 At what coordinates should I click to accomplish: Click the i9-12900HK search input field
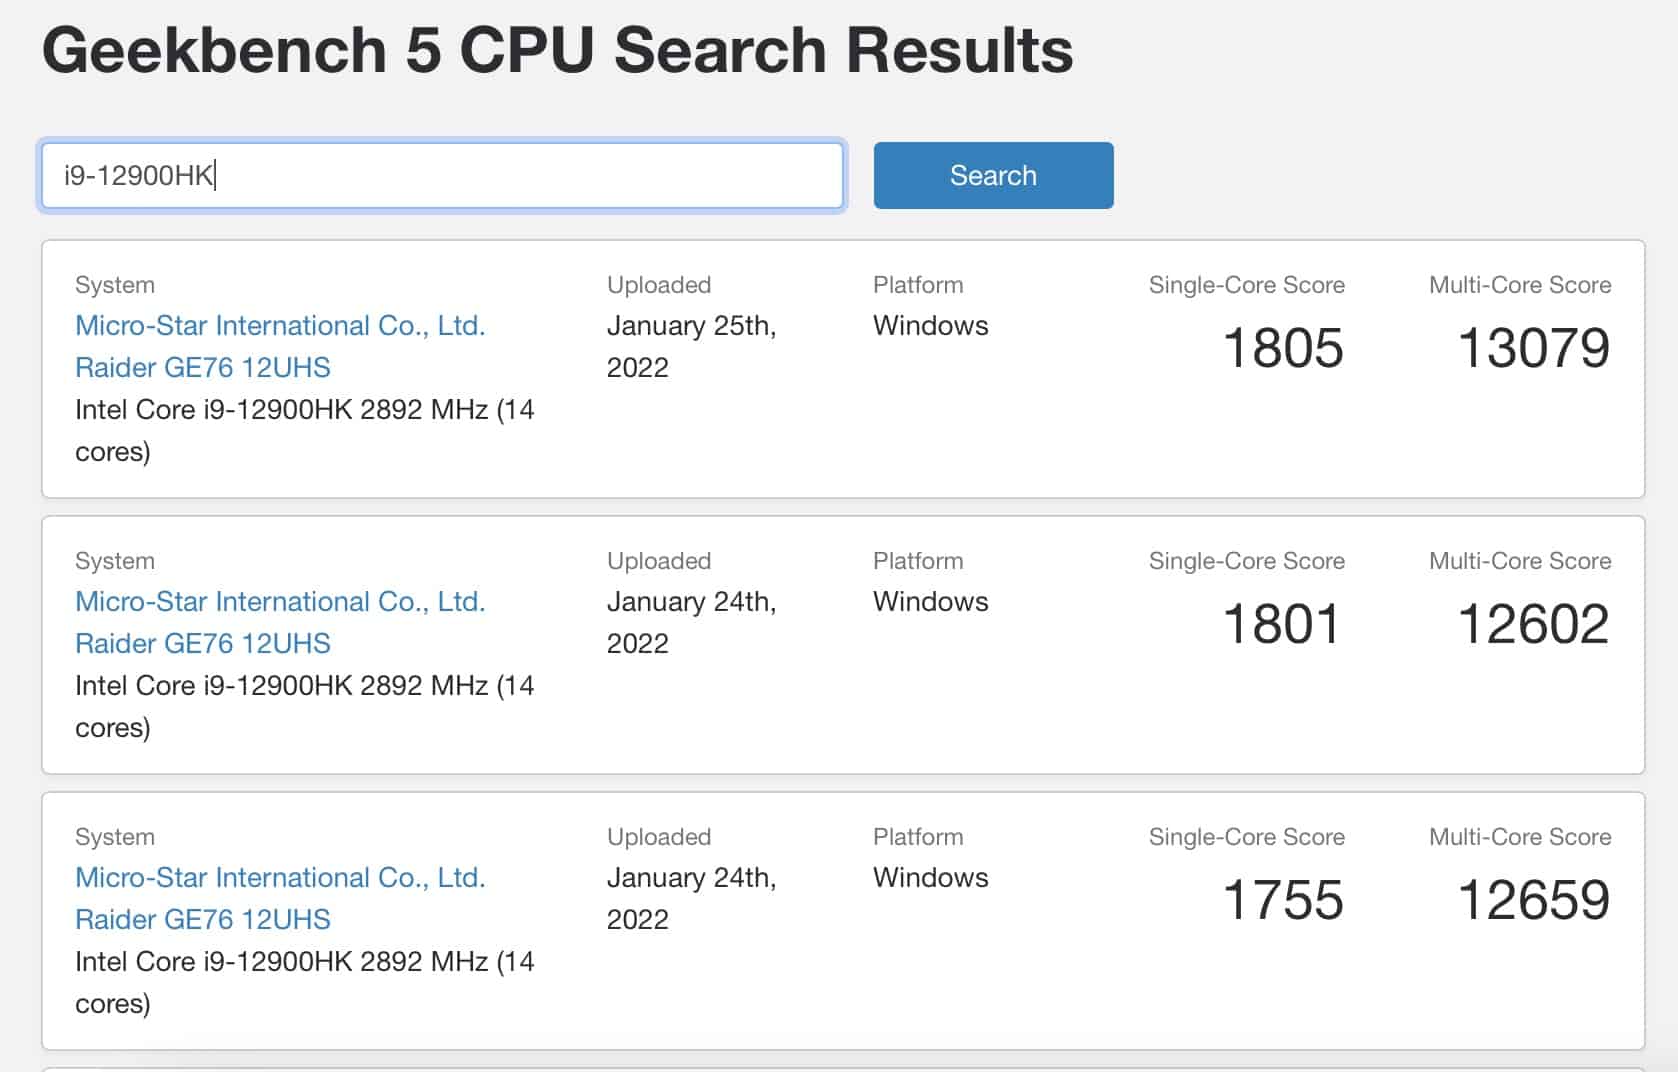[442, 175]
